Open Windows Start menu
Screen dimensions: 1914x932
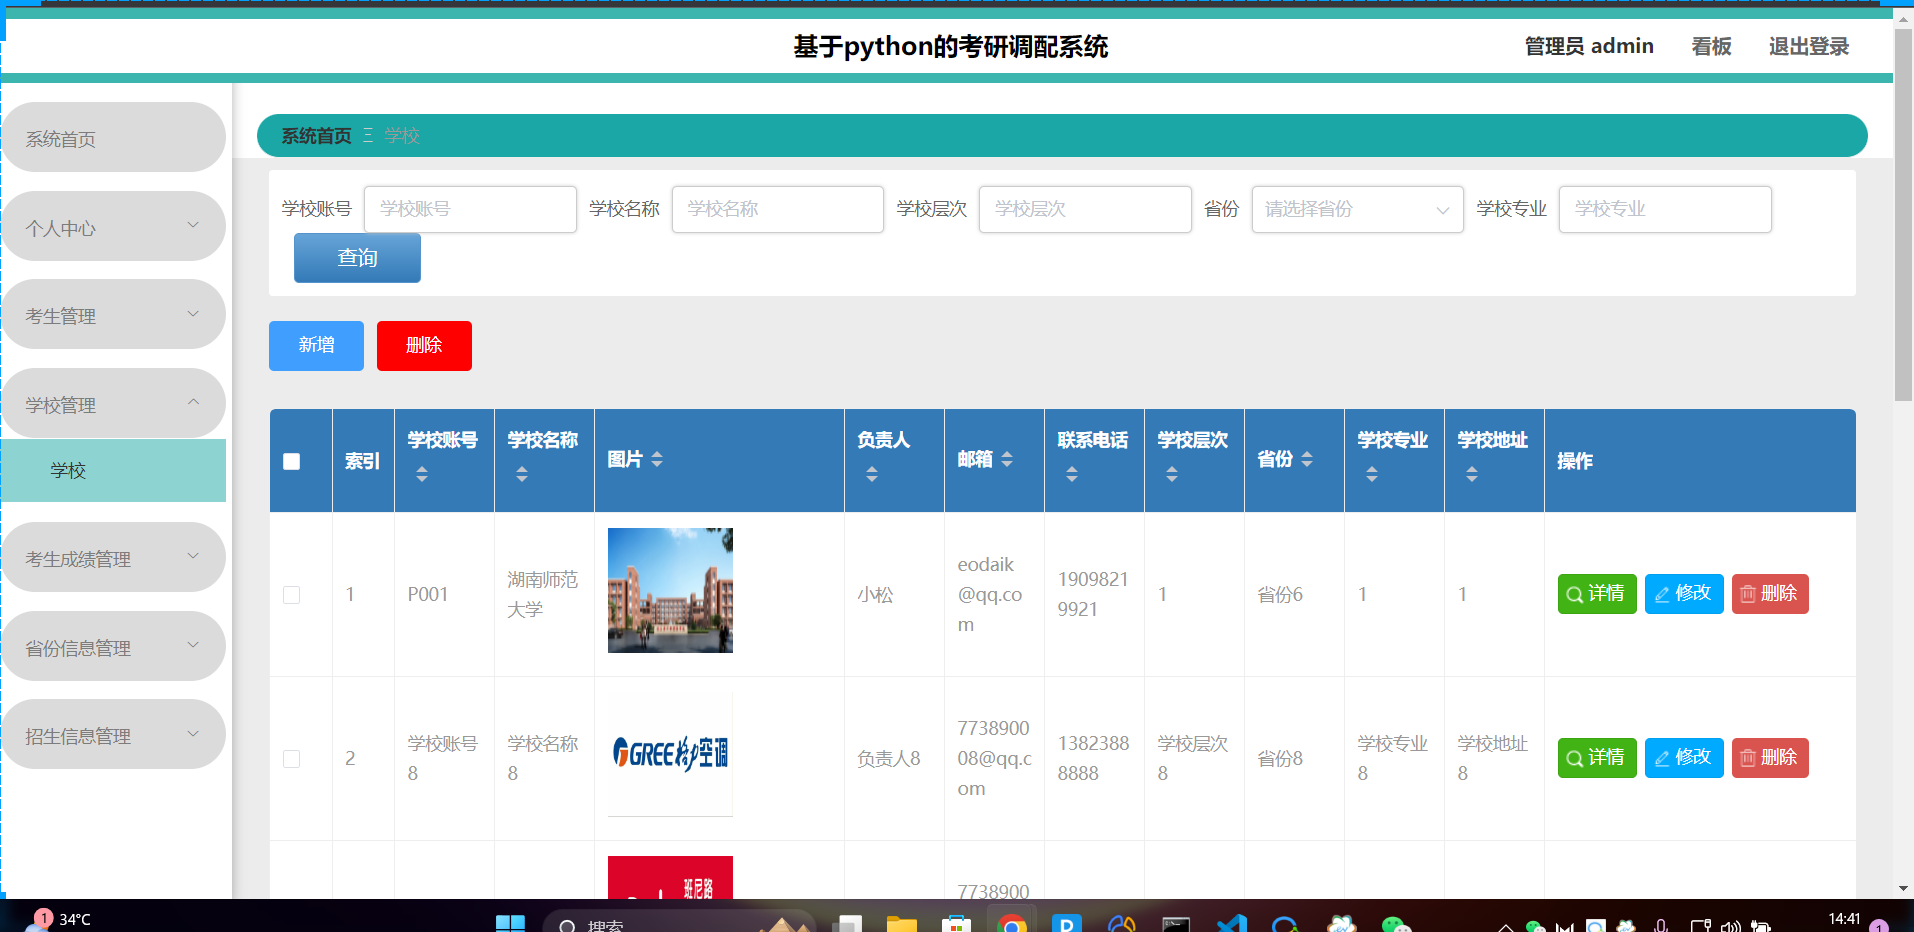pos(510,924)
